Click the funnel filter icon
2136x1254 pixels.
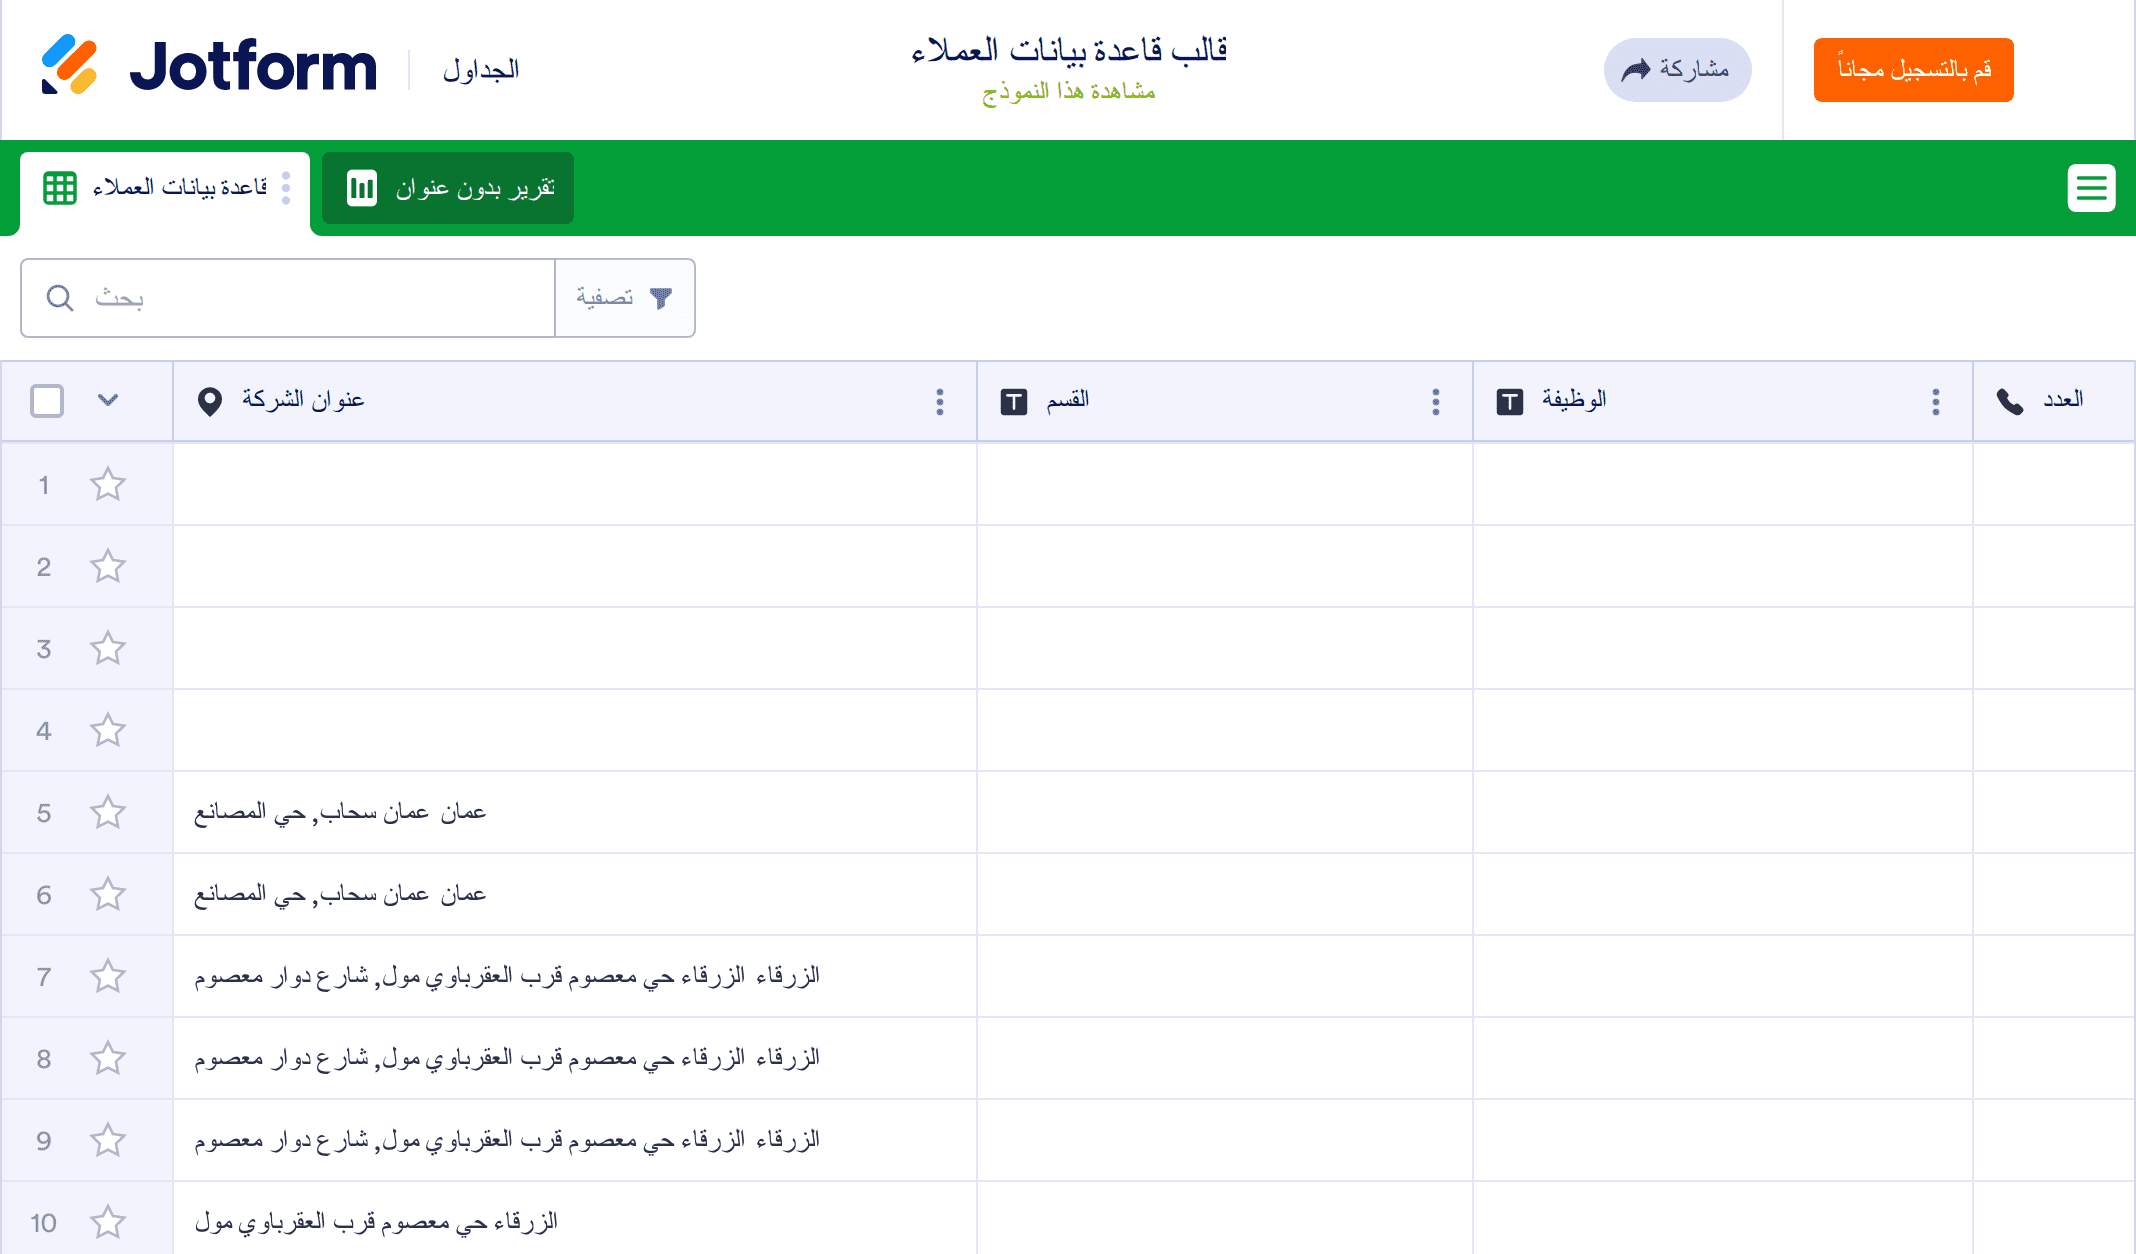pos(661,298)
